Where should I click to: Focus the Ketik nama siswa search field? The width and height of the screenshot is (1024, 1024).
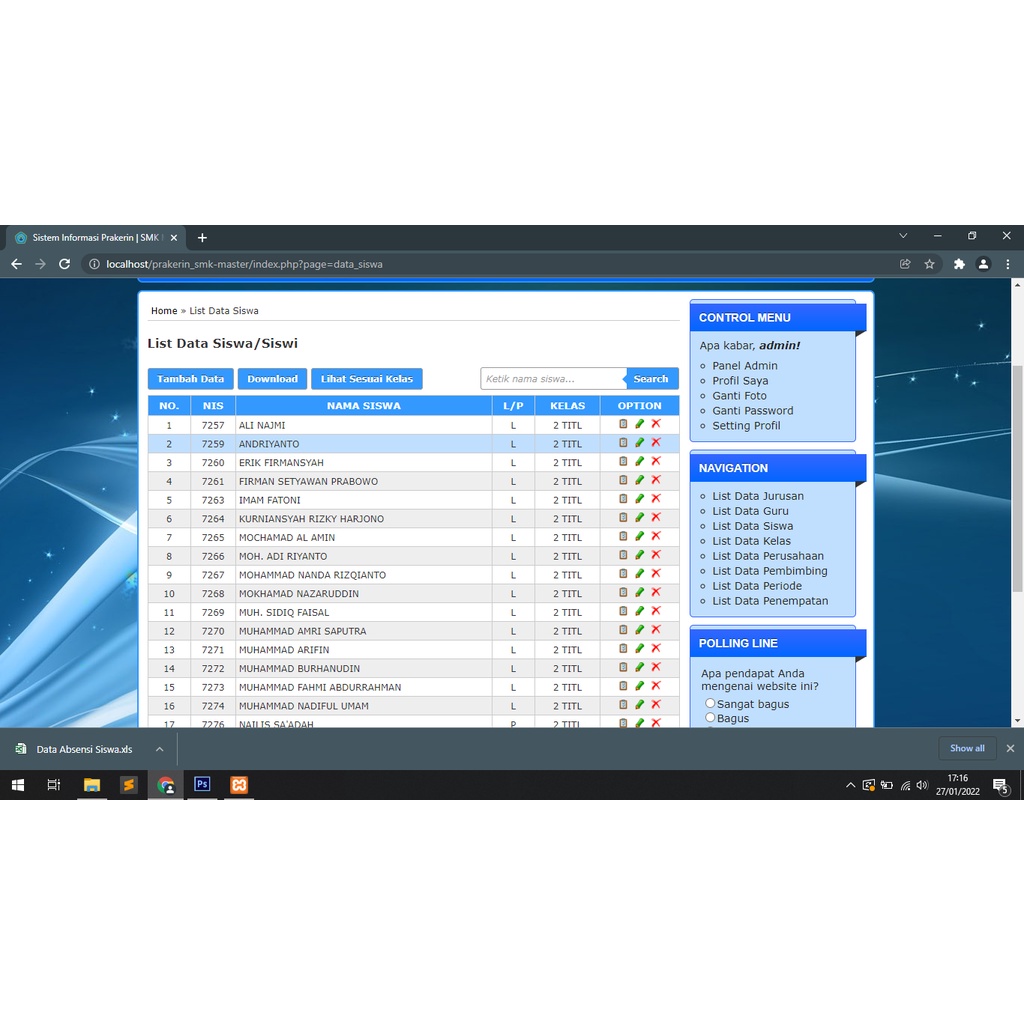tap(552, 379)
